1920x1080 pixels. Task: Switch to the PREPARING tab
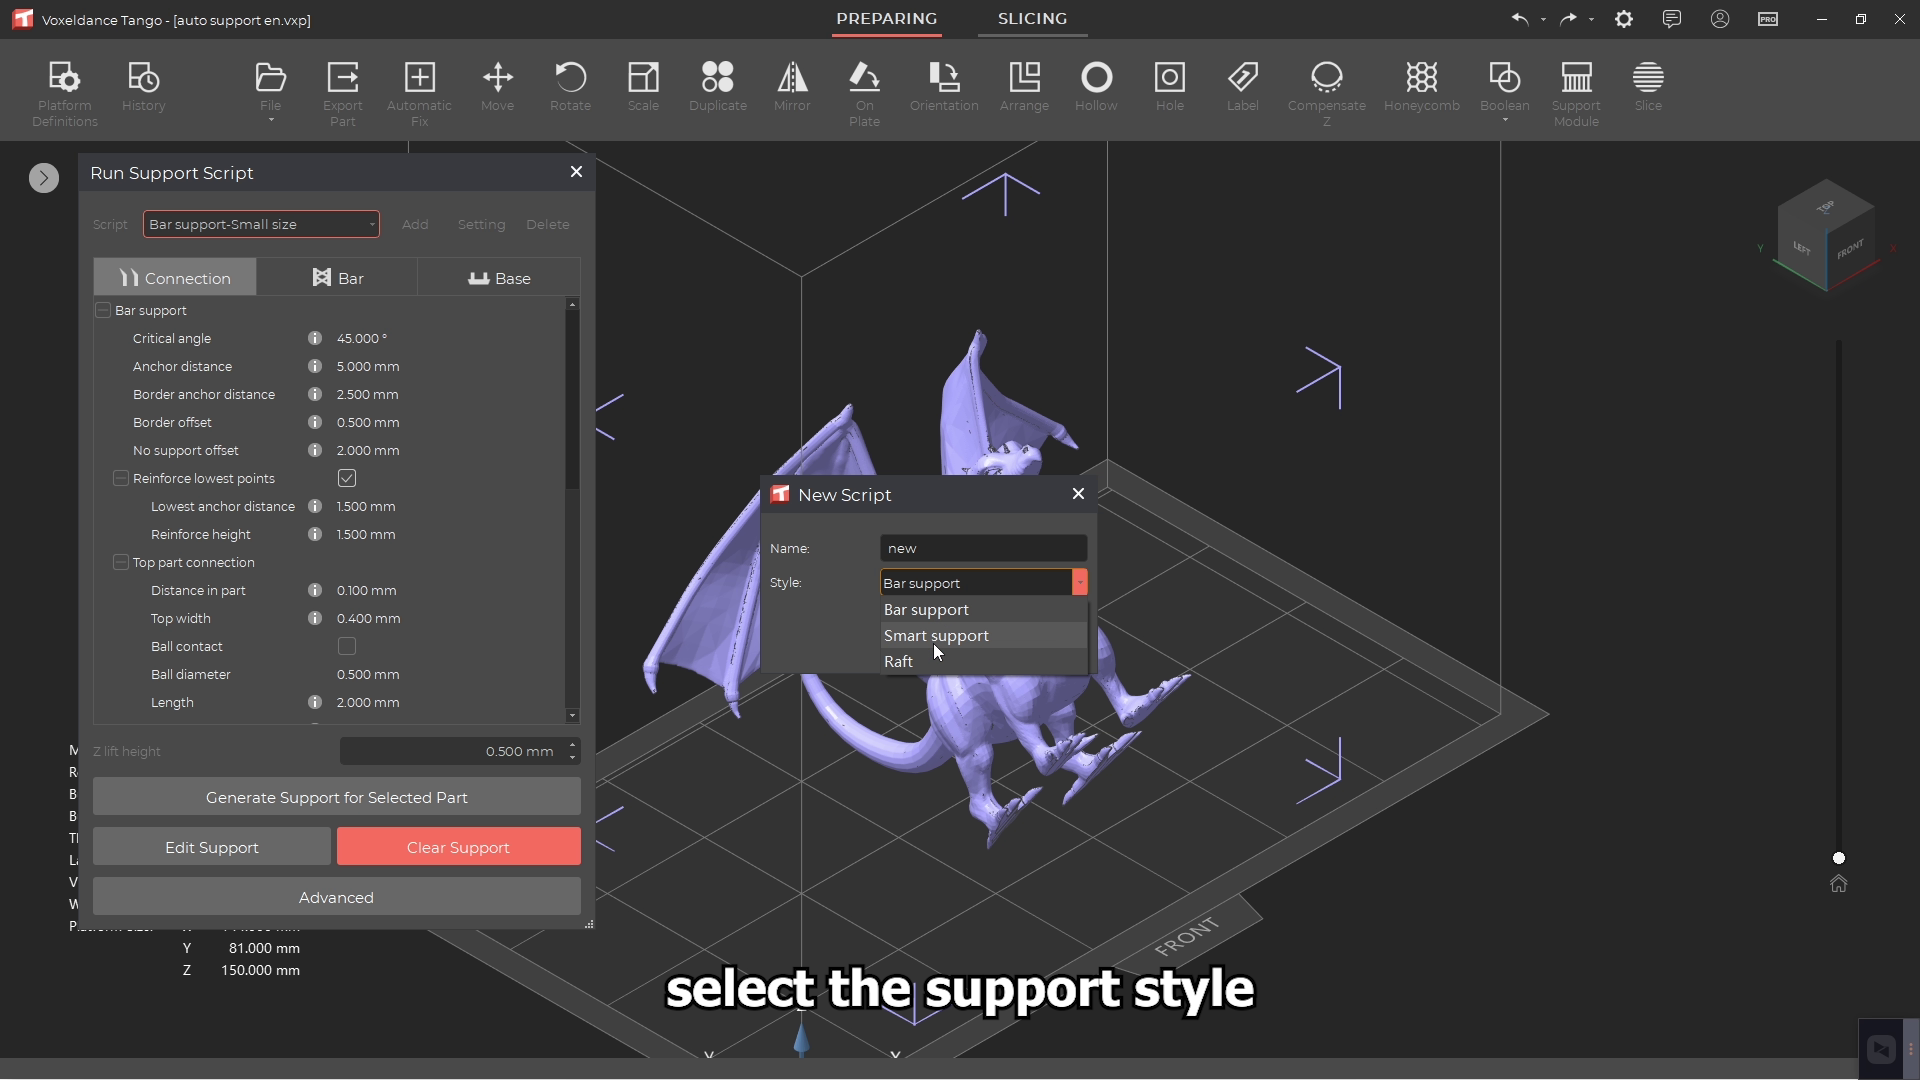(x=887, y=19)
